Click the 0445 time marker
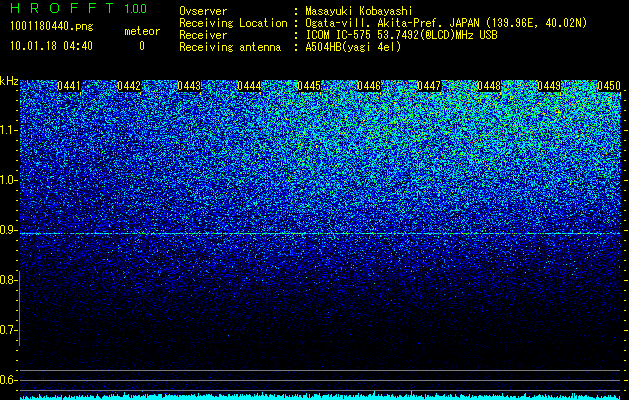629x400 pixels. click(x=309, y=86)
